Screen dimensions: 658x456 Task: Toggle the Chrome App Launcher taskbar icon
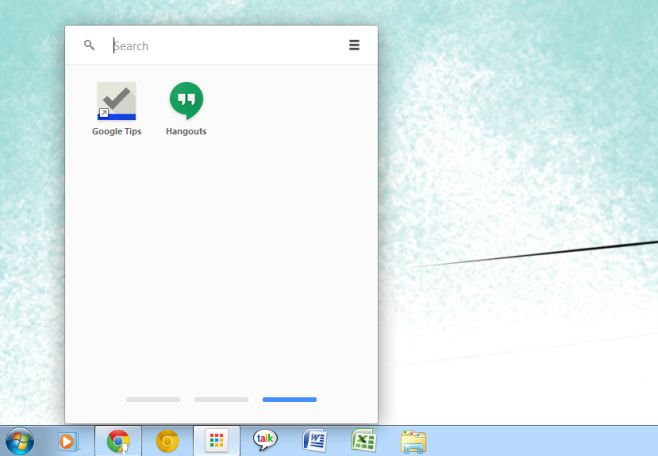tap(217, 441)
